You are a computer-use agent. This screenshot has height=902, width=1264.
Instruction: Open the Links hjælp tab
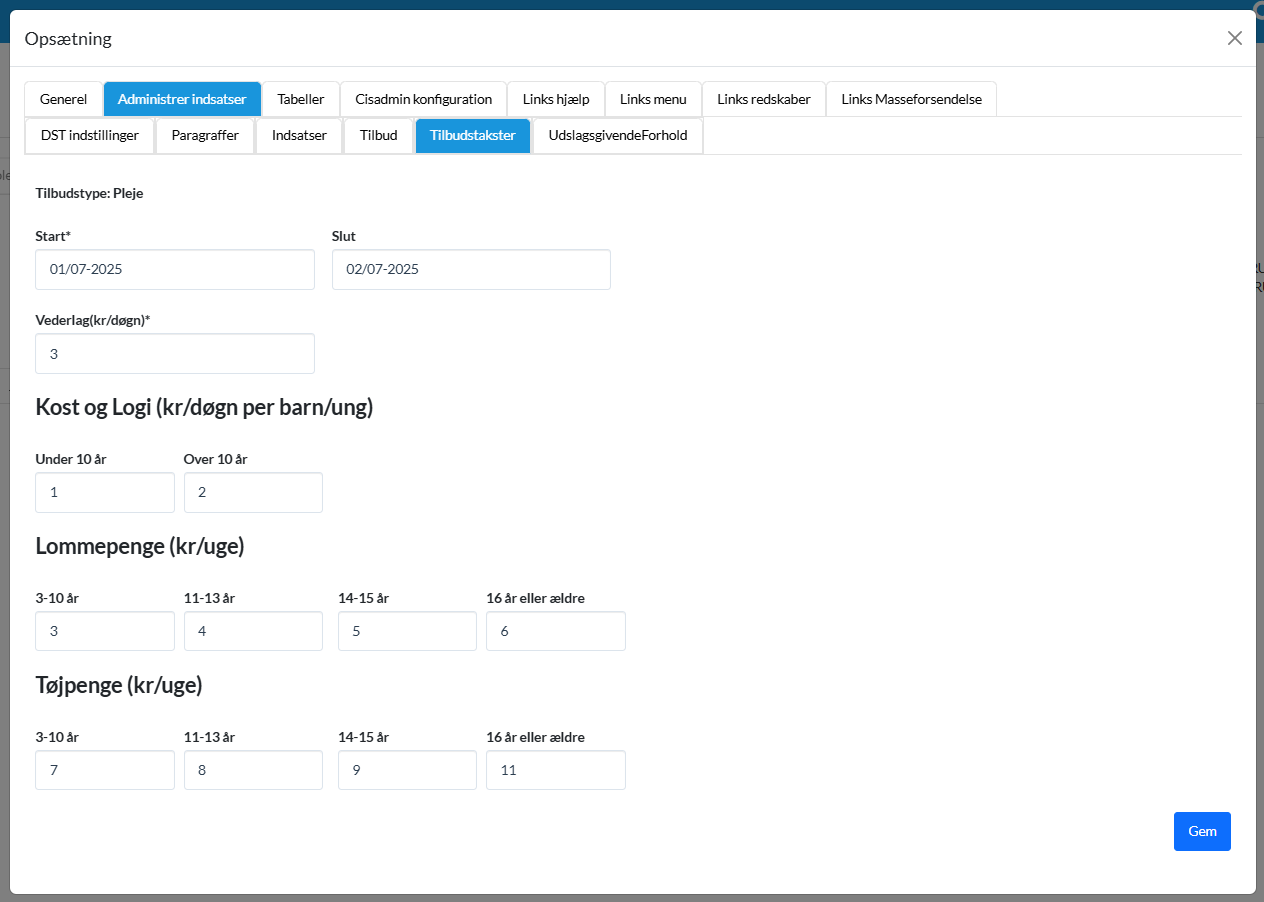(x=555, y=99)
